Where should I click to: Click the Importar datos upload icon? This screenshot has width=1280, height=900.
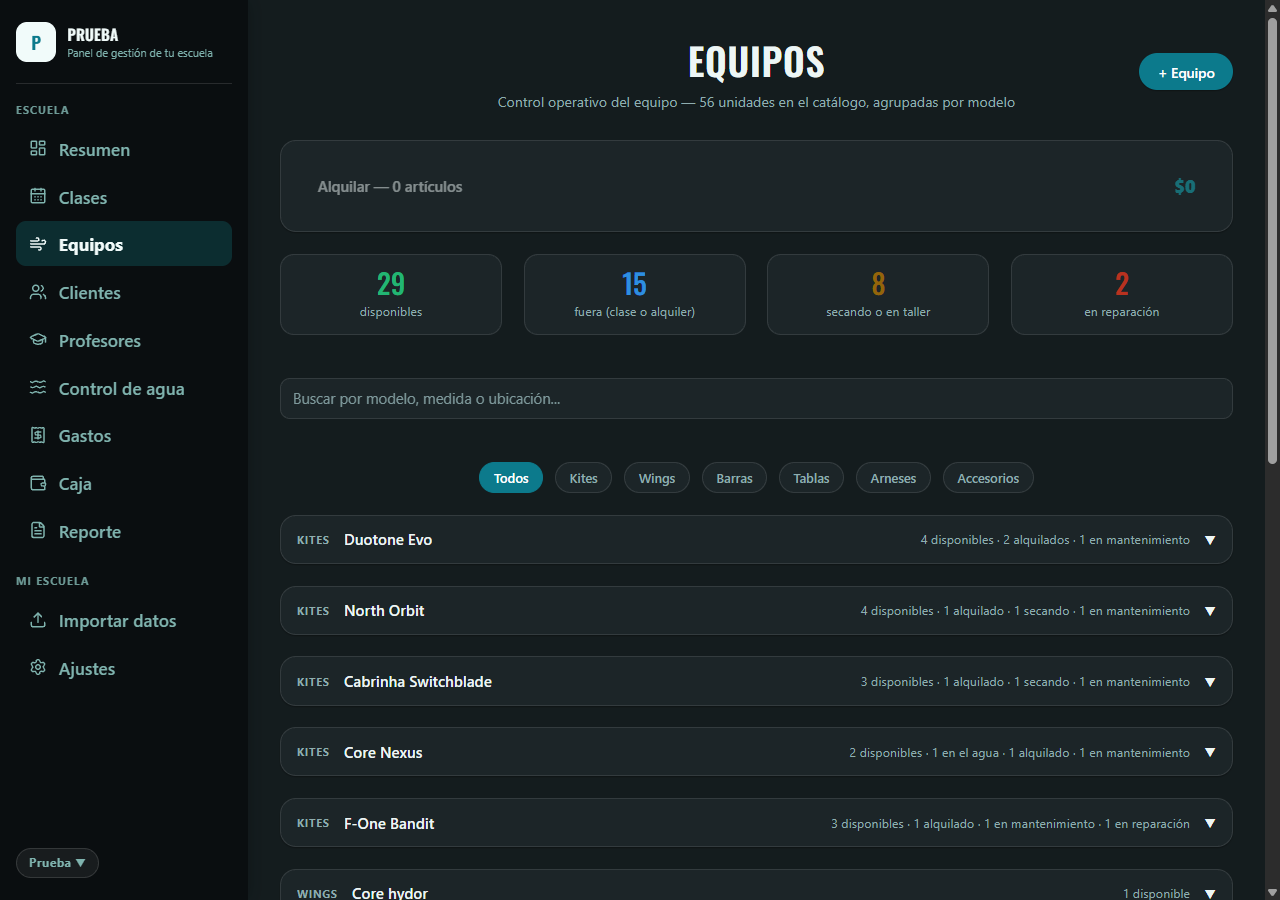(x=38, y=621)
